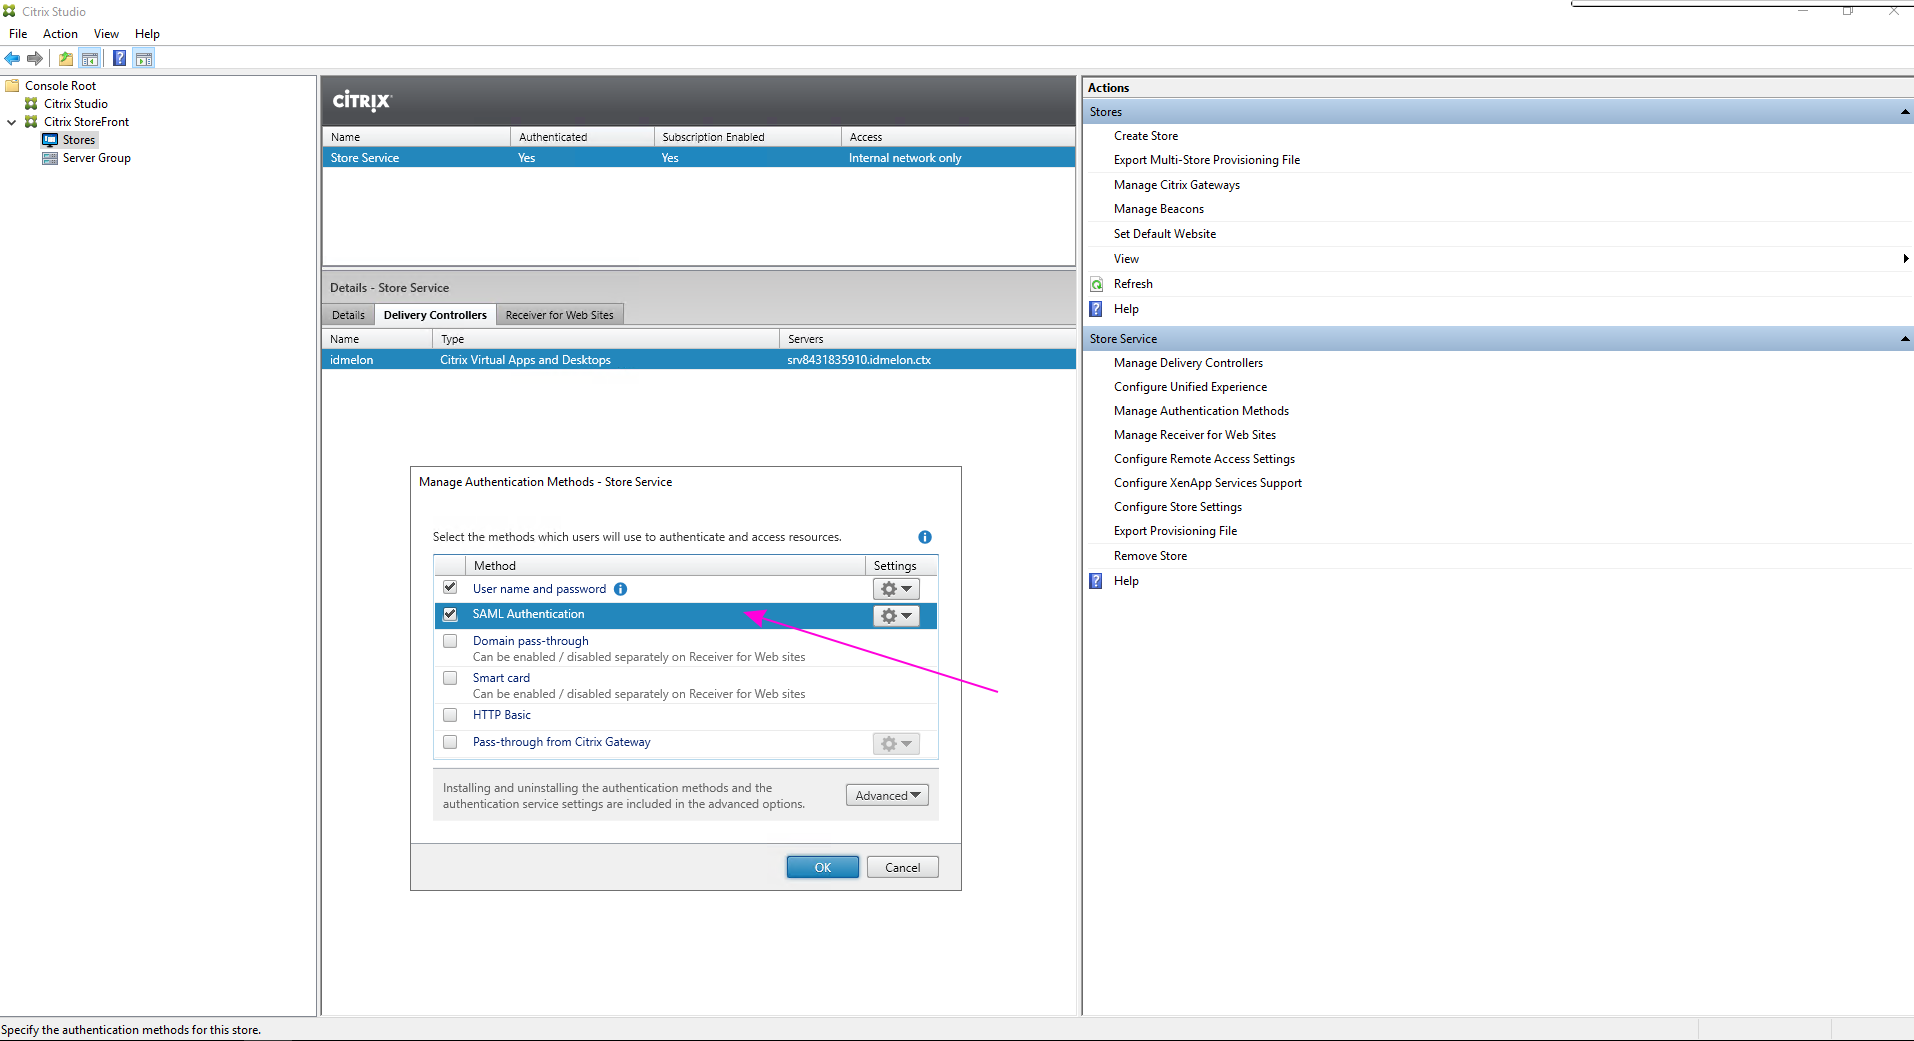
Task: Open settings gear for User name and password
Action: click(896, 589)
